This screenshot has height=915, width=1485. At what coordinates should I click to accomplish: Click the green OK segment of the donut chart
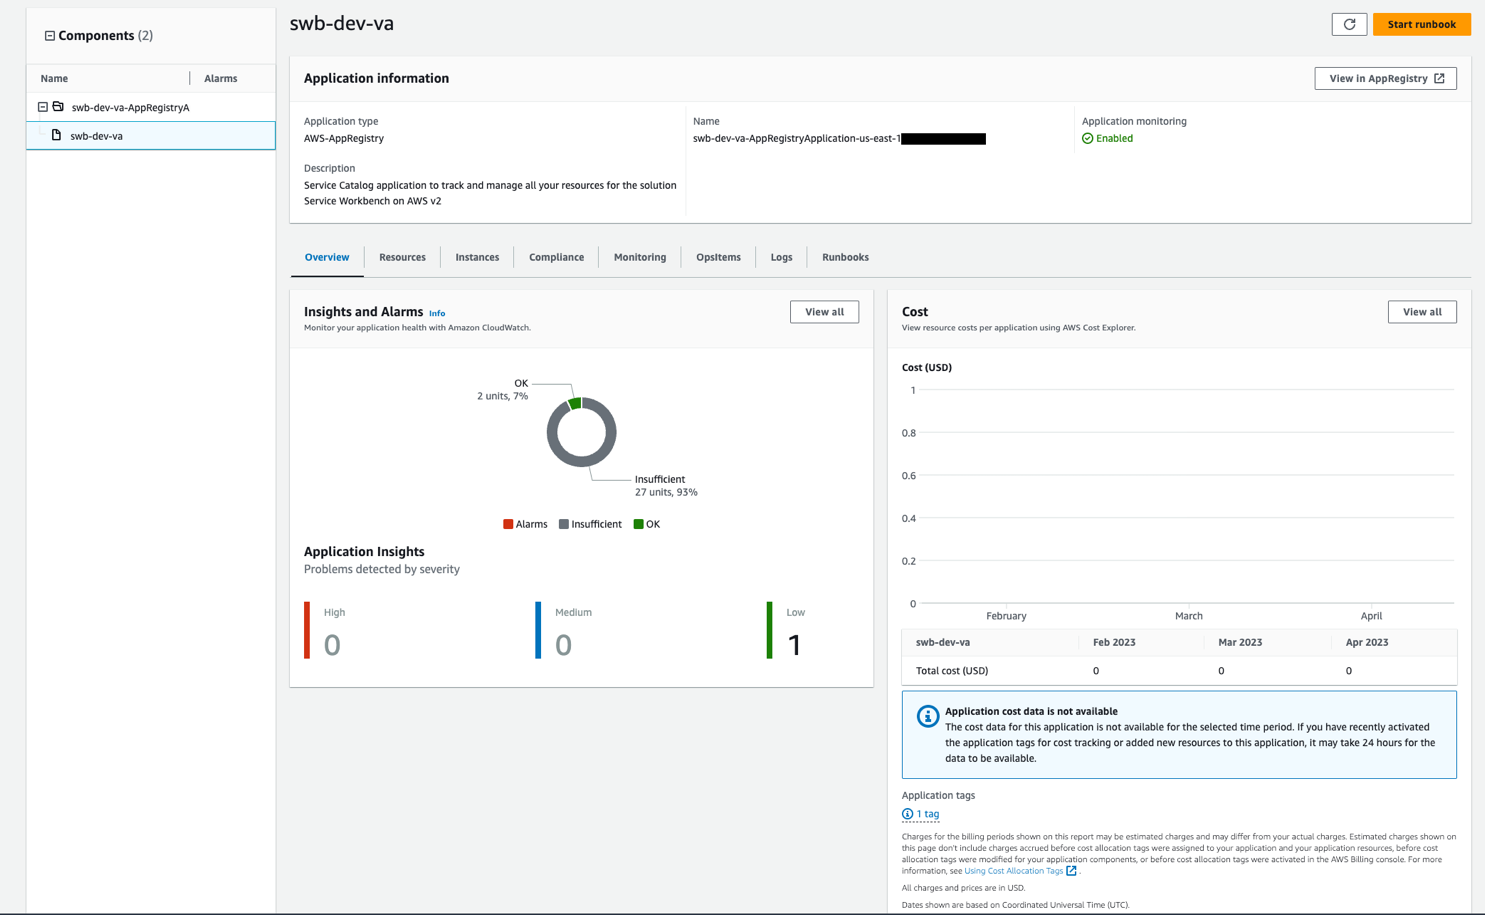coord(575,403)
